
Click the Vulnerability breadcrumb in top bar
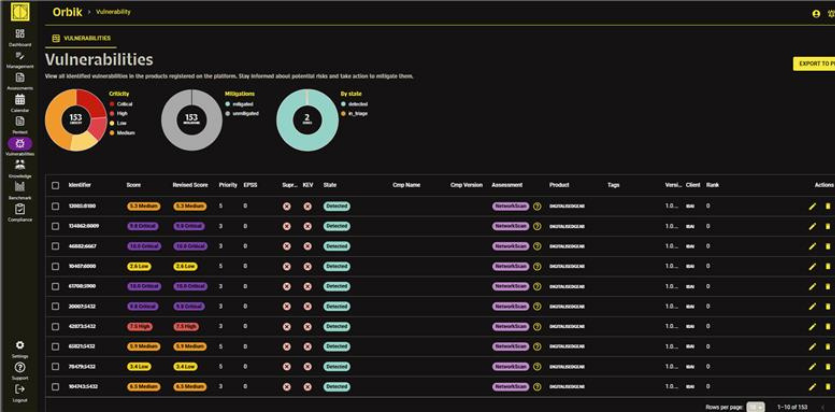[113, 12]
